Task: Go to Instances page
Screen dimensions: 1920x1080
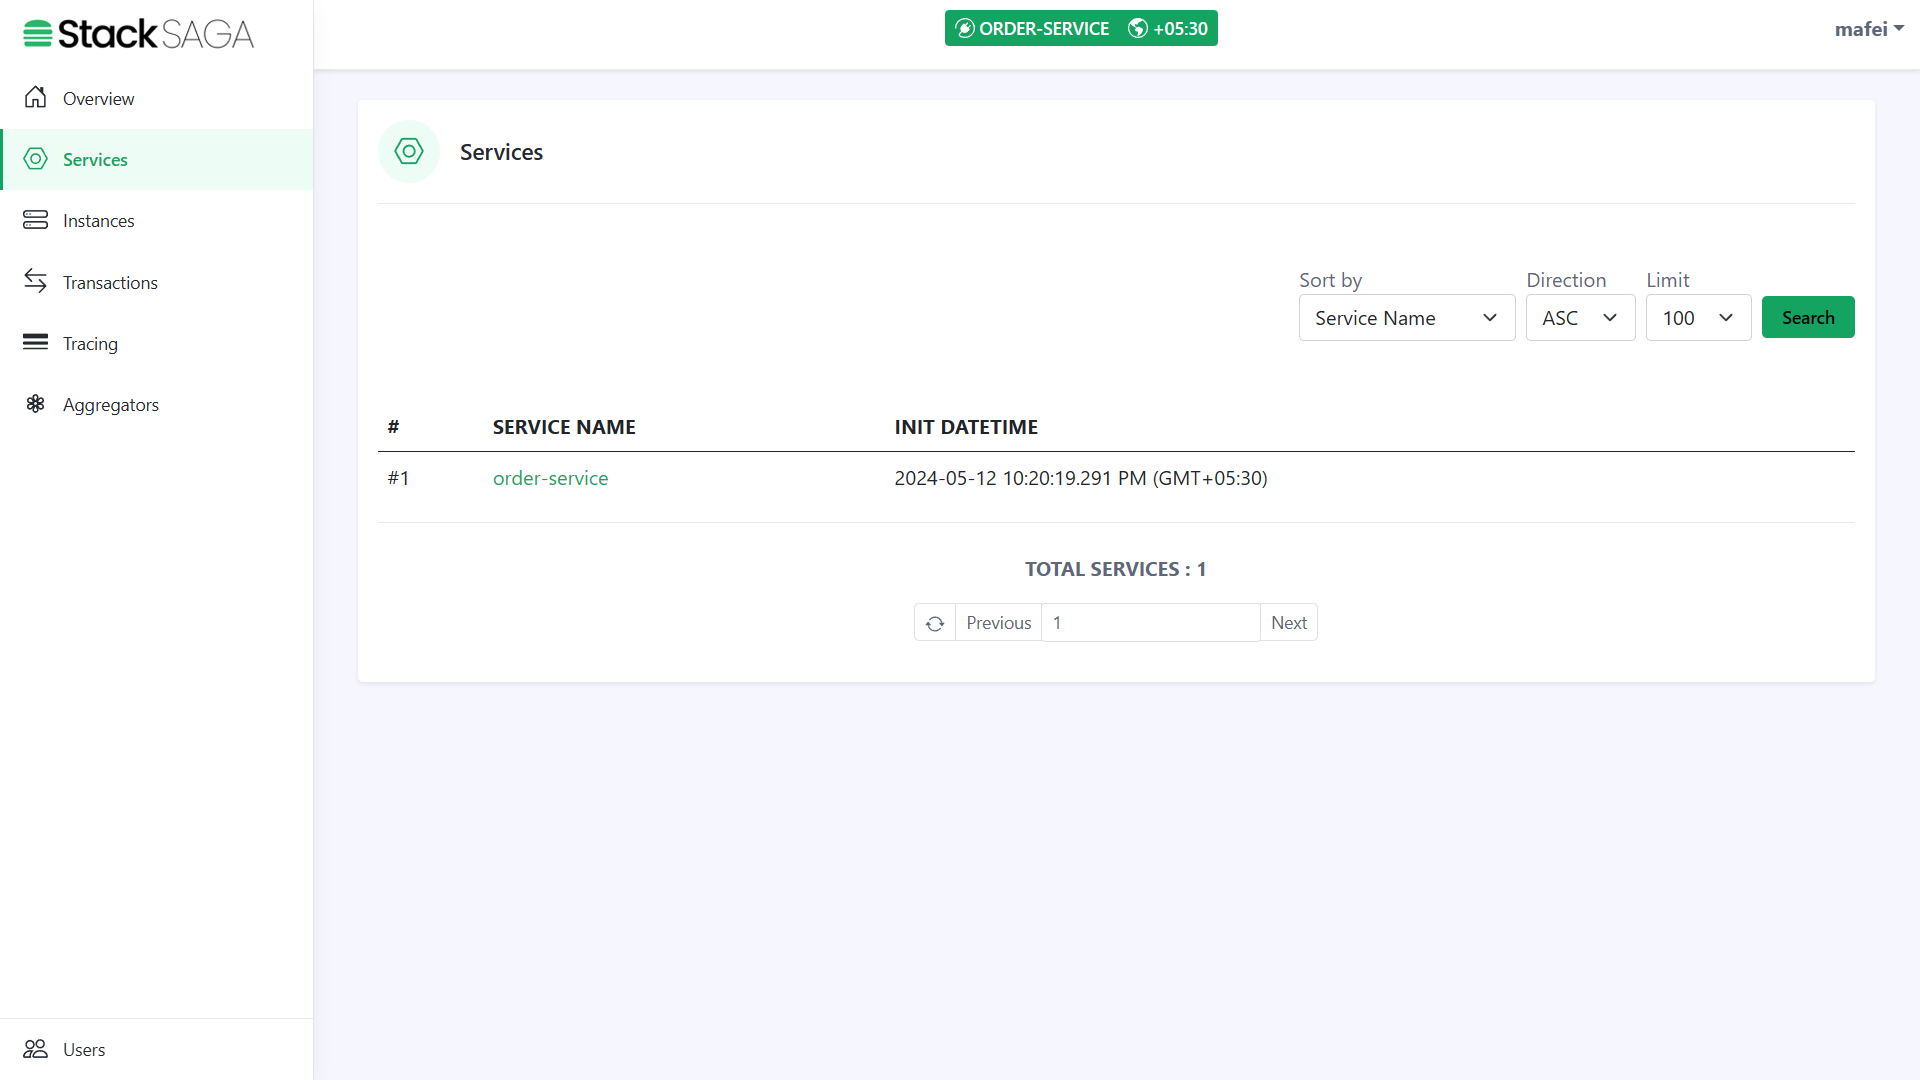Action: pos(157,221)
